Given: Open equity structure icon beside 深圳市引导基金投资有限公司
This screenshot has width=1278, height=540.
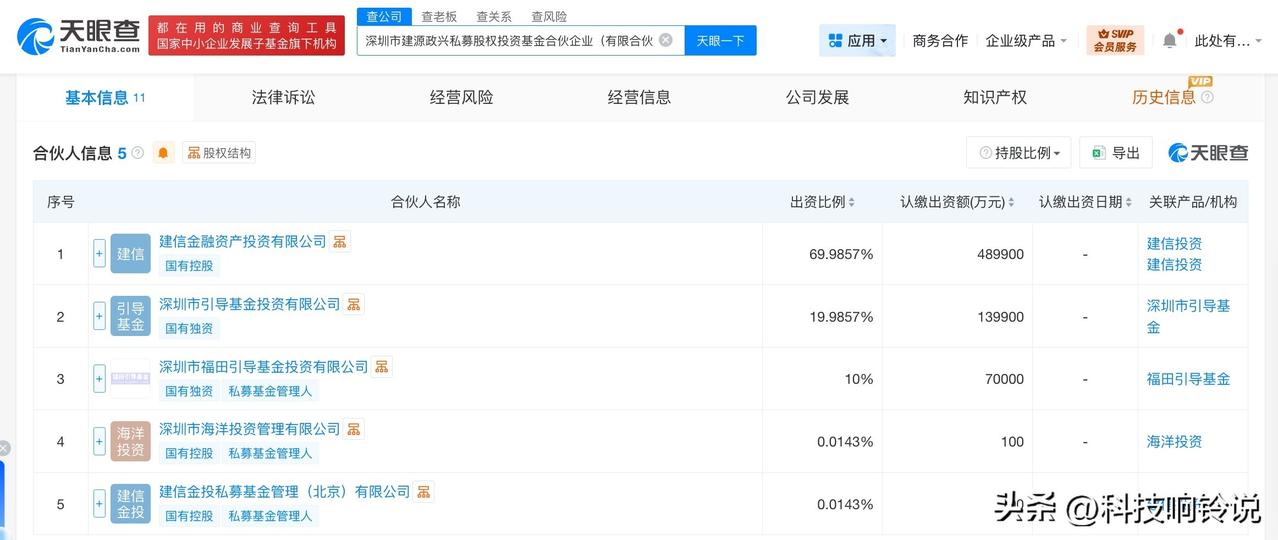Looking at the screenshot, I should pos(354,304).
